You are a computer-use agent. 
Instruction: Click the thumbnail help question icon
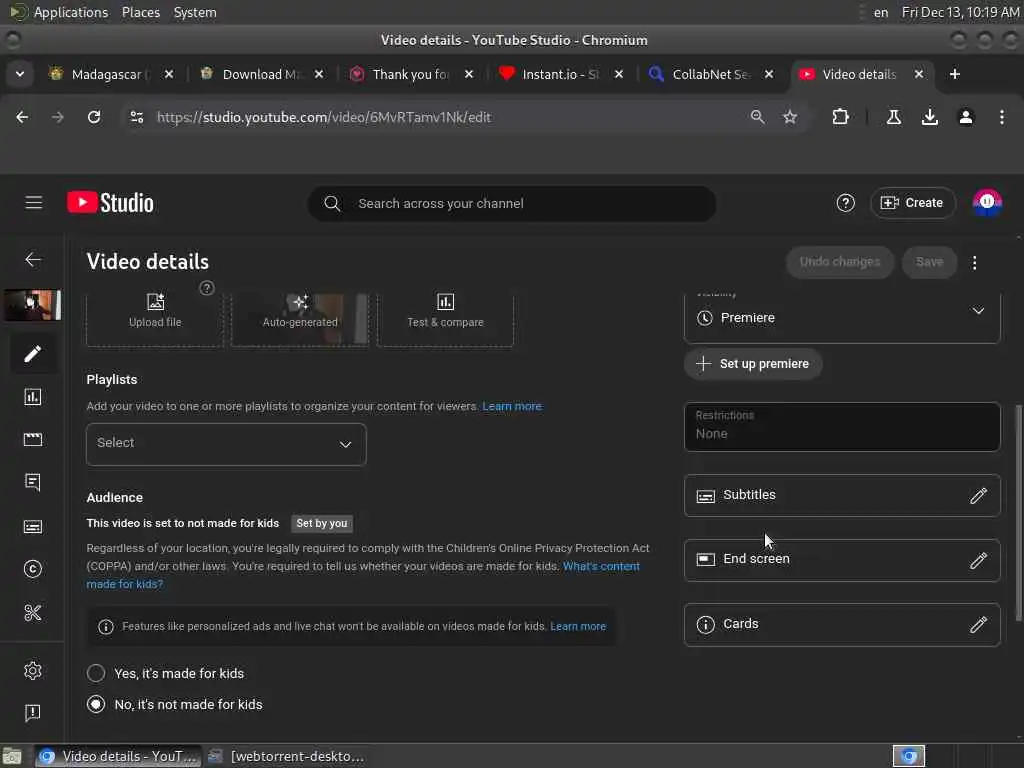coord(206,288)
